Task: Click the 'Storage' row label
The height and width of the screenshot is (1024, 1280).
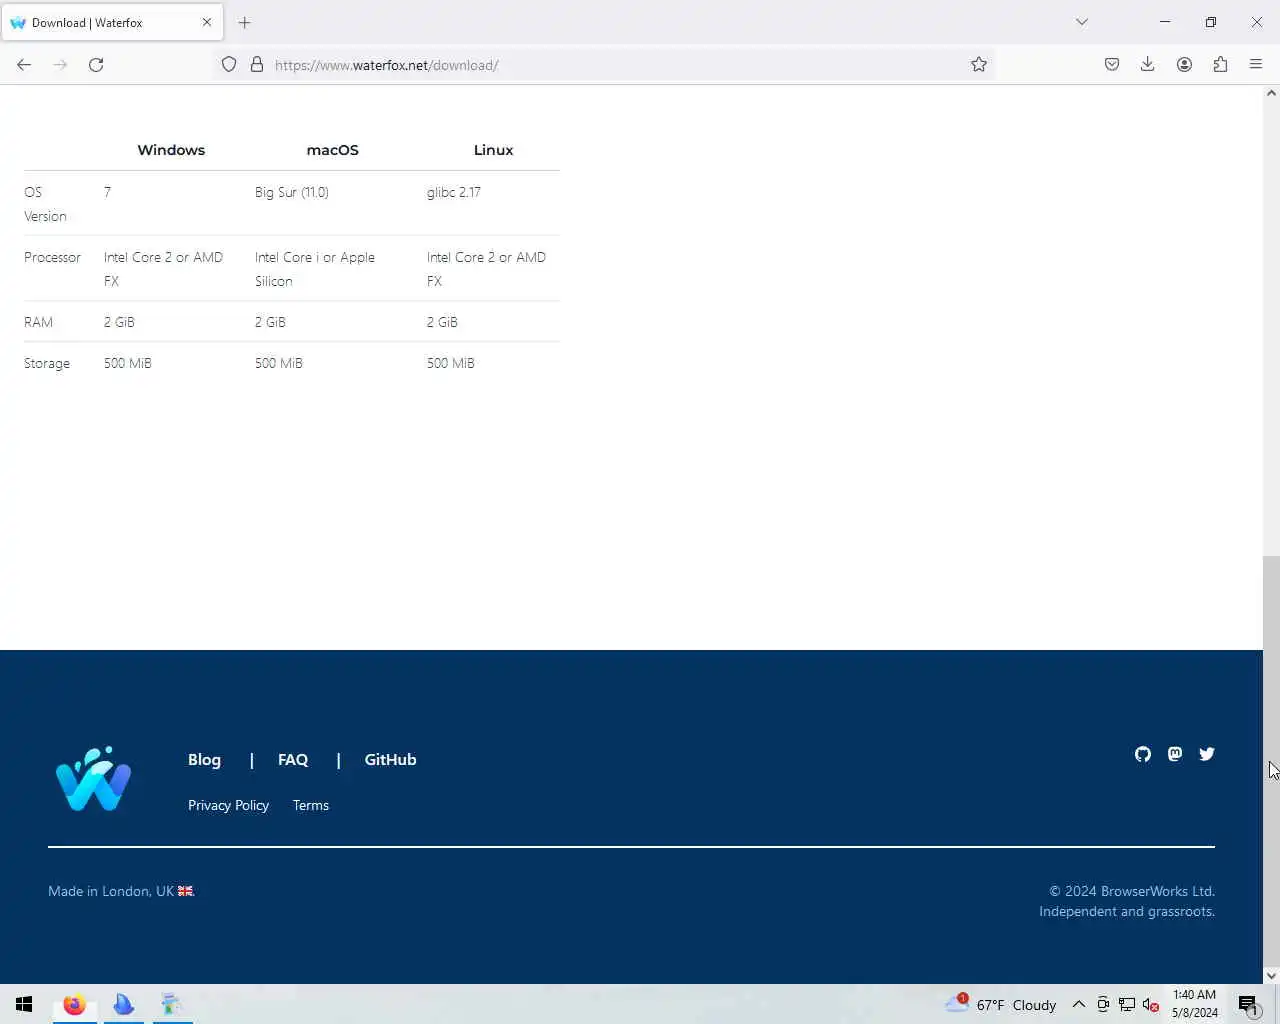Action: pos(47,363)
